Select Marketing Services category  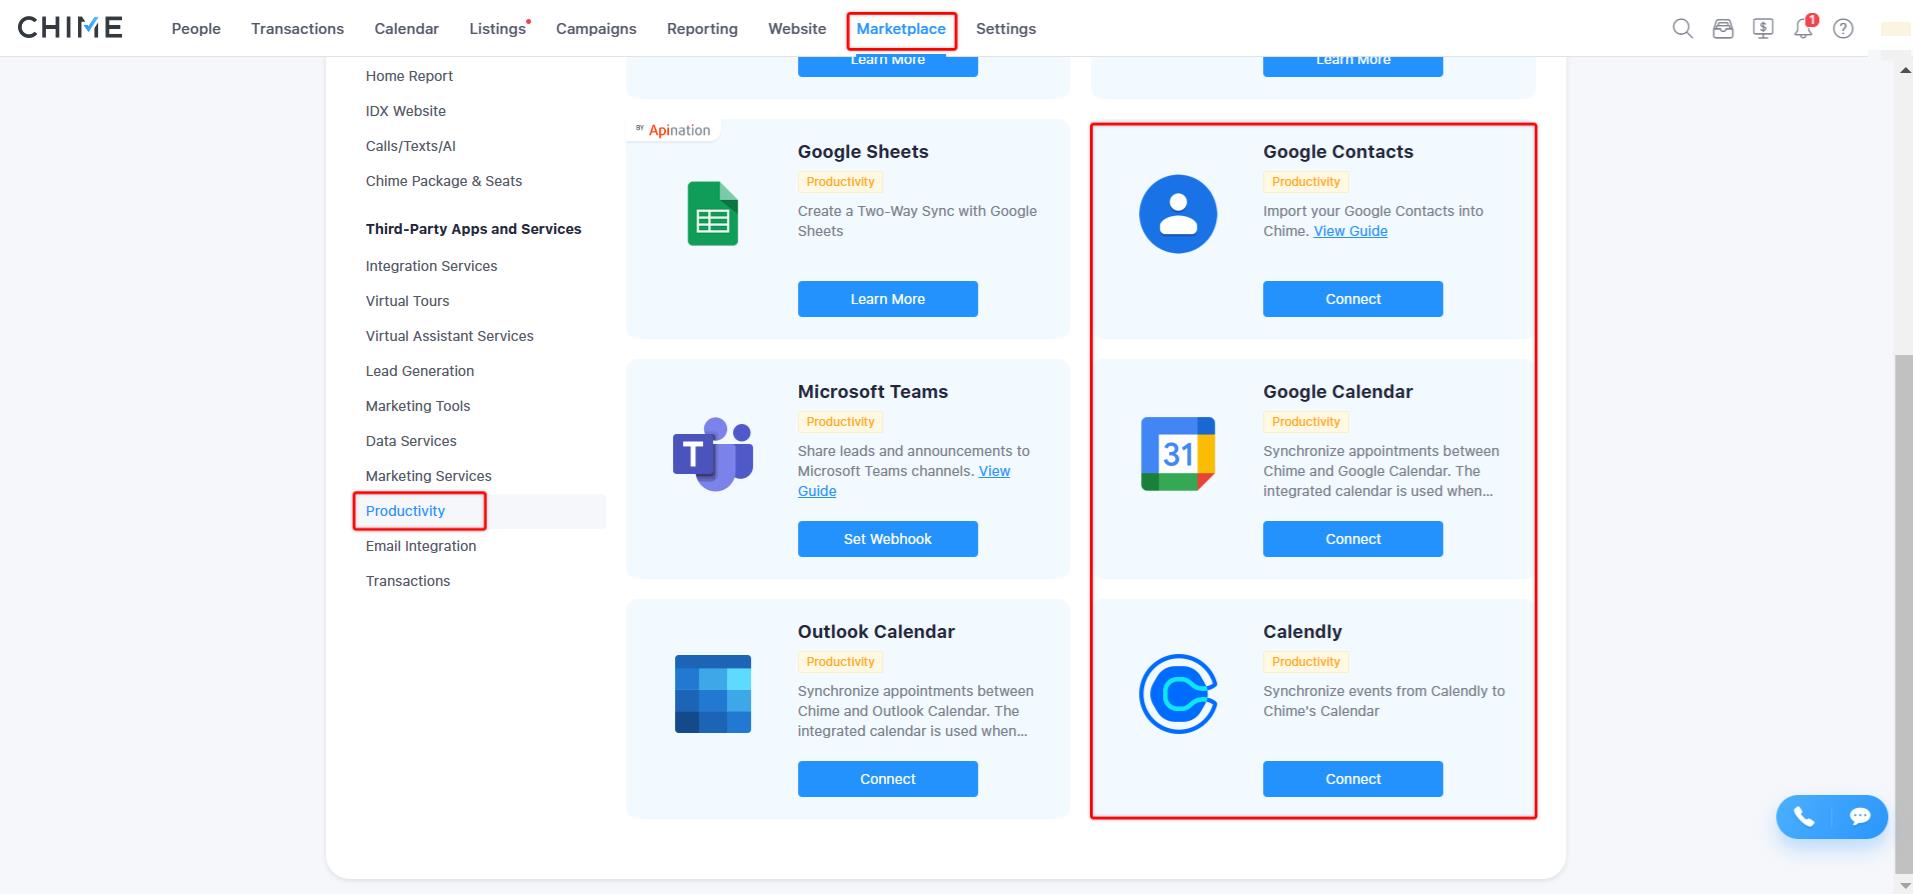[429, 476]
